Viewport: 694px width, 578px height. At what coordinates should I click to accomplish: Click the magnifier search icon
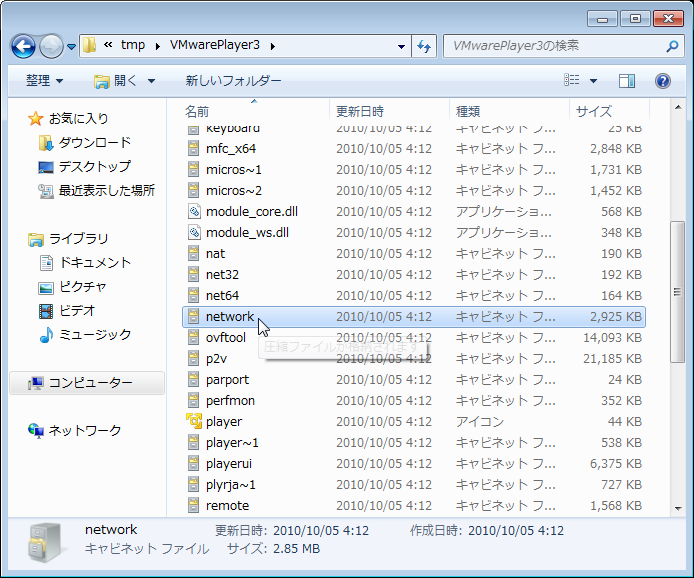[672, 46]
